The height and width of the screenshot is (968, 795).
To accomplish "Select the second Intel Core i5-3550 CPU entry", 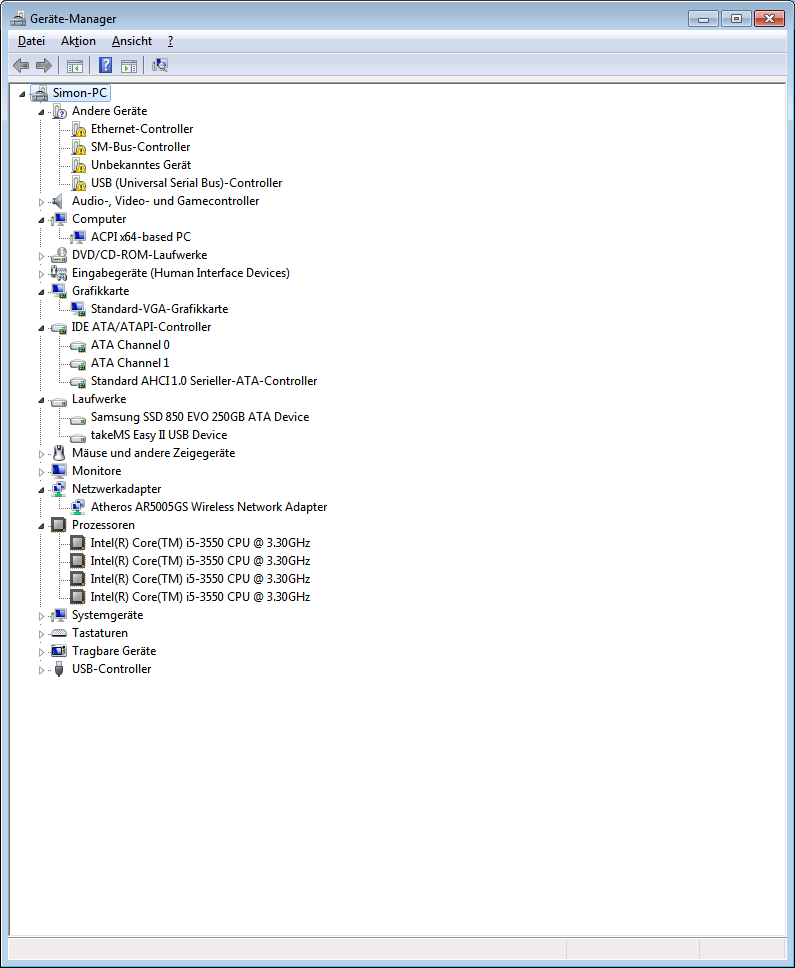I will point(200,561).
